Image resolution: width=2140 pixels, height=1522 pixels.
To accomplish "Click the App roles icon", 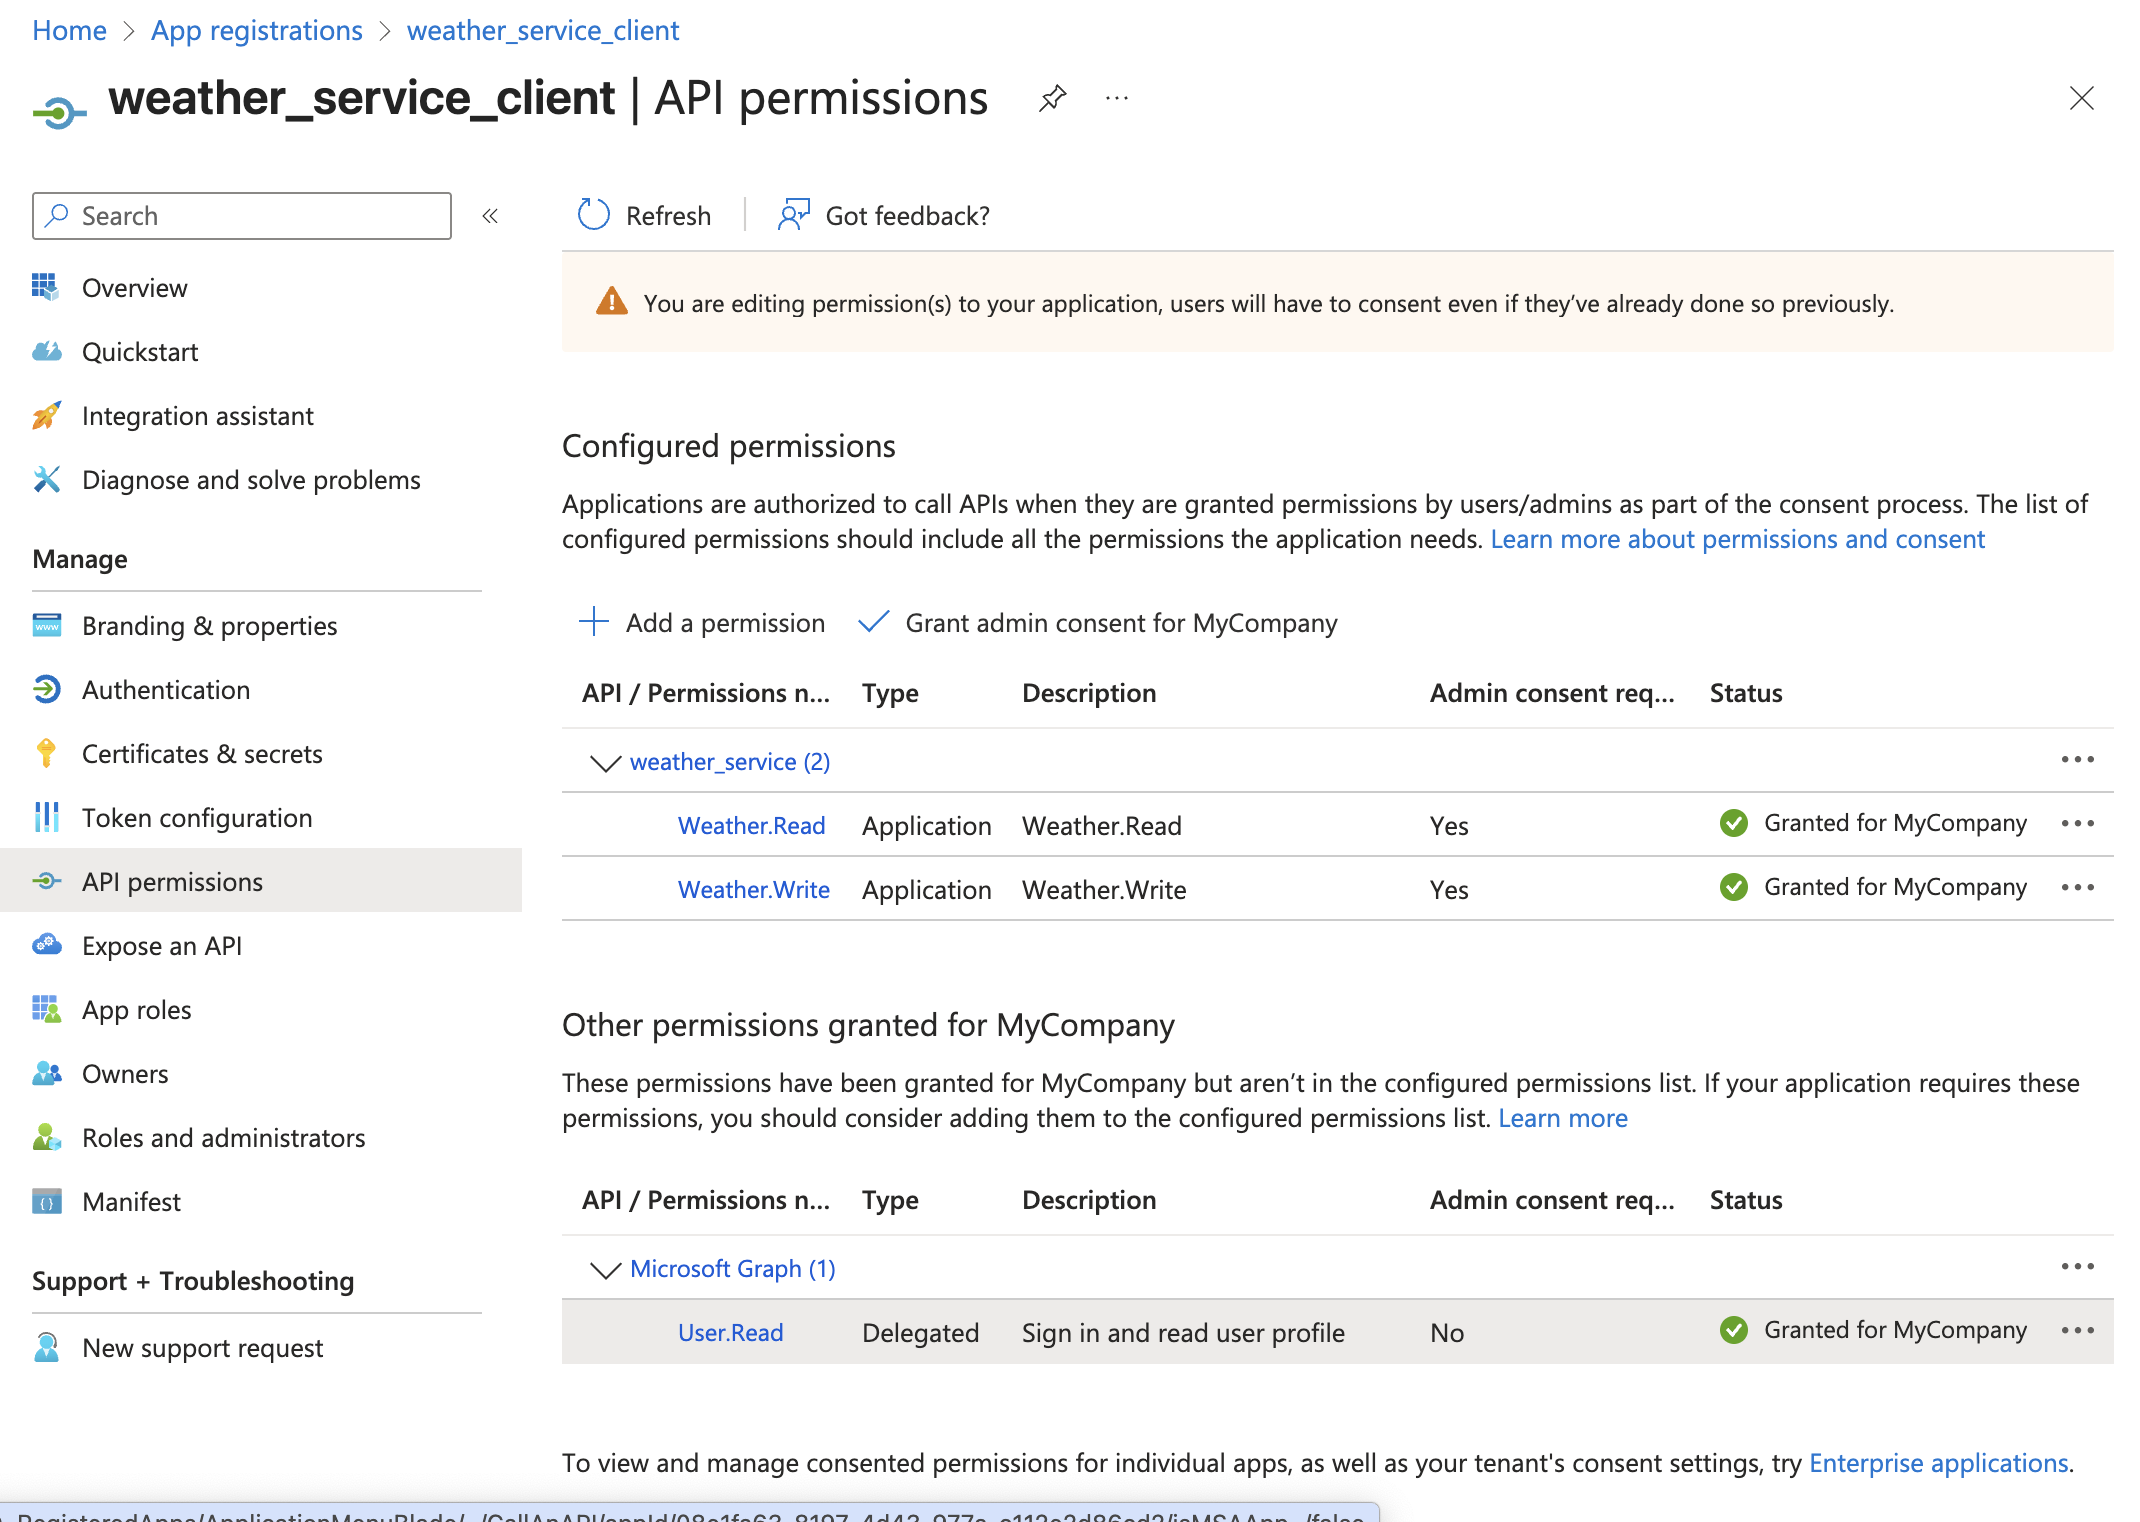I will (46, 1009).
